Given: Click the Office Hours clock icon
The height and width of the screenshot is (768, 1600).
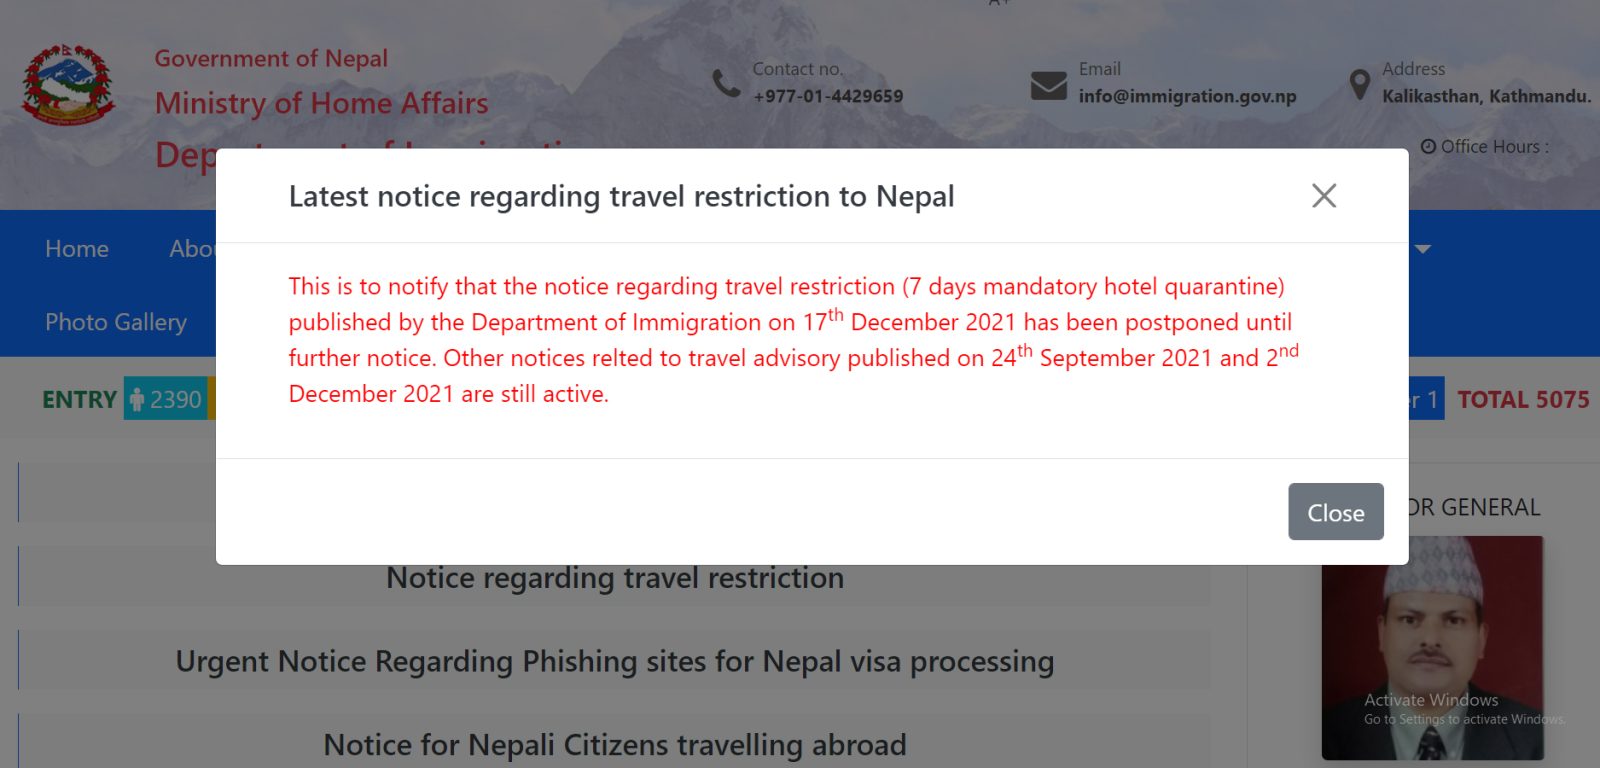Looking at the screenshot, I should 1428,147.
